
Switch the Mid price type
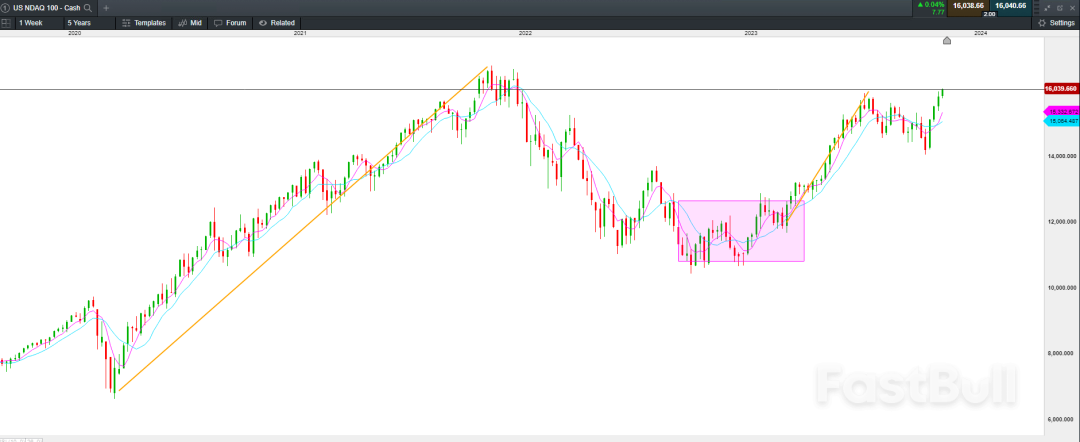(x=190, y=22)
